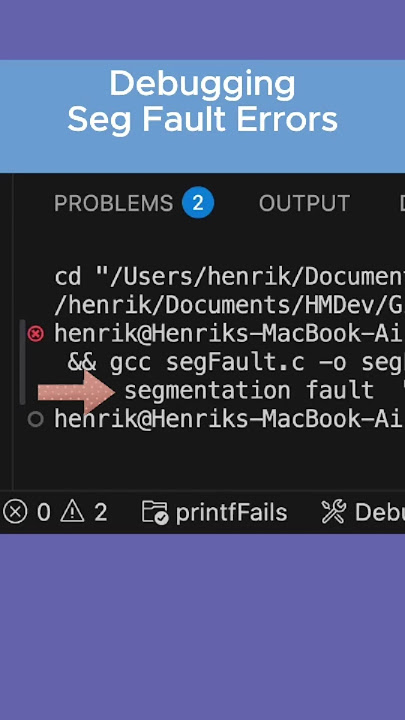Click the folder check icon before printfFails

[155, 512]
